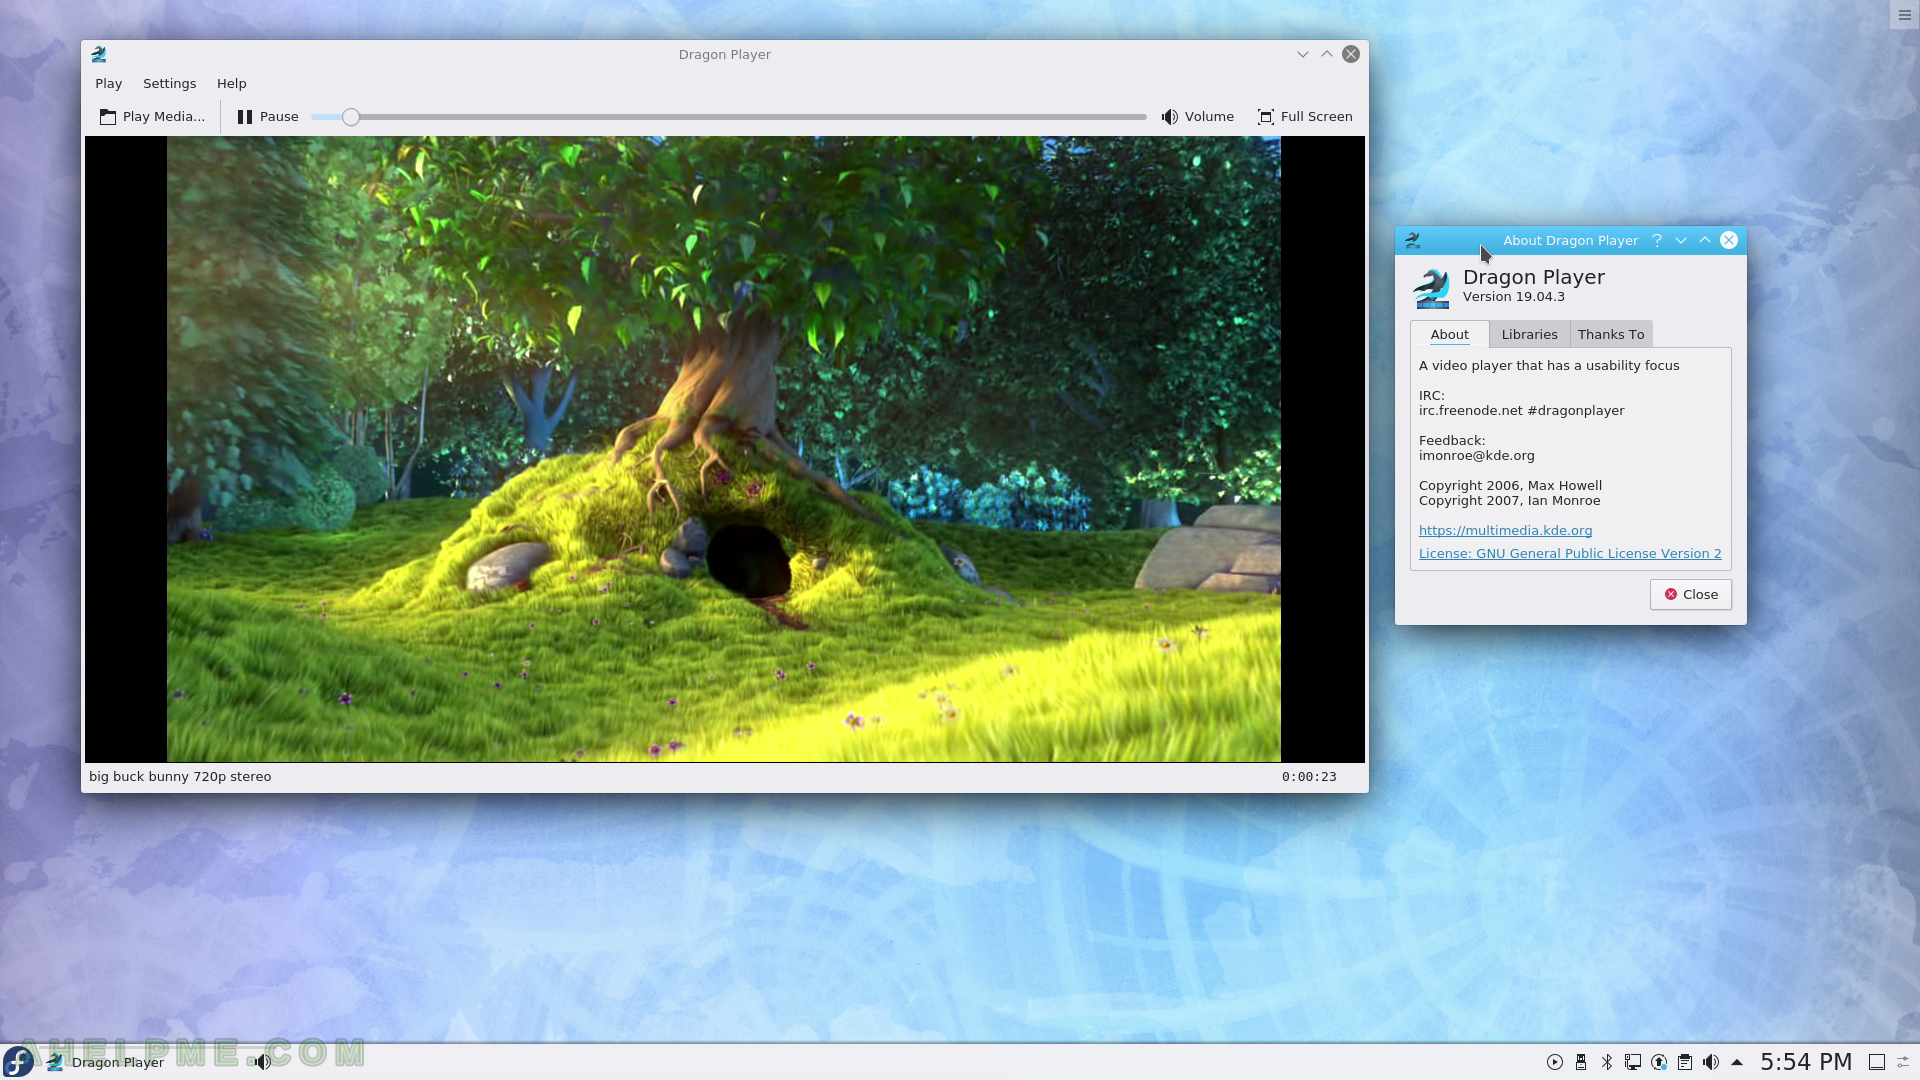Screen dimensions: 1920x1080
Task: Click the About dialog title bar icon
Action: pyautogui.click(x=1412, y=241)
